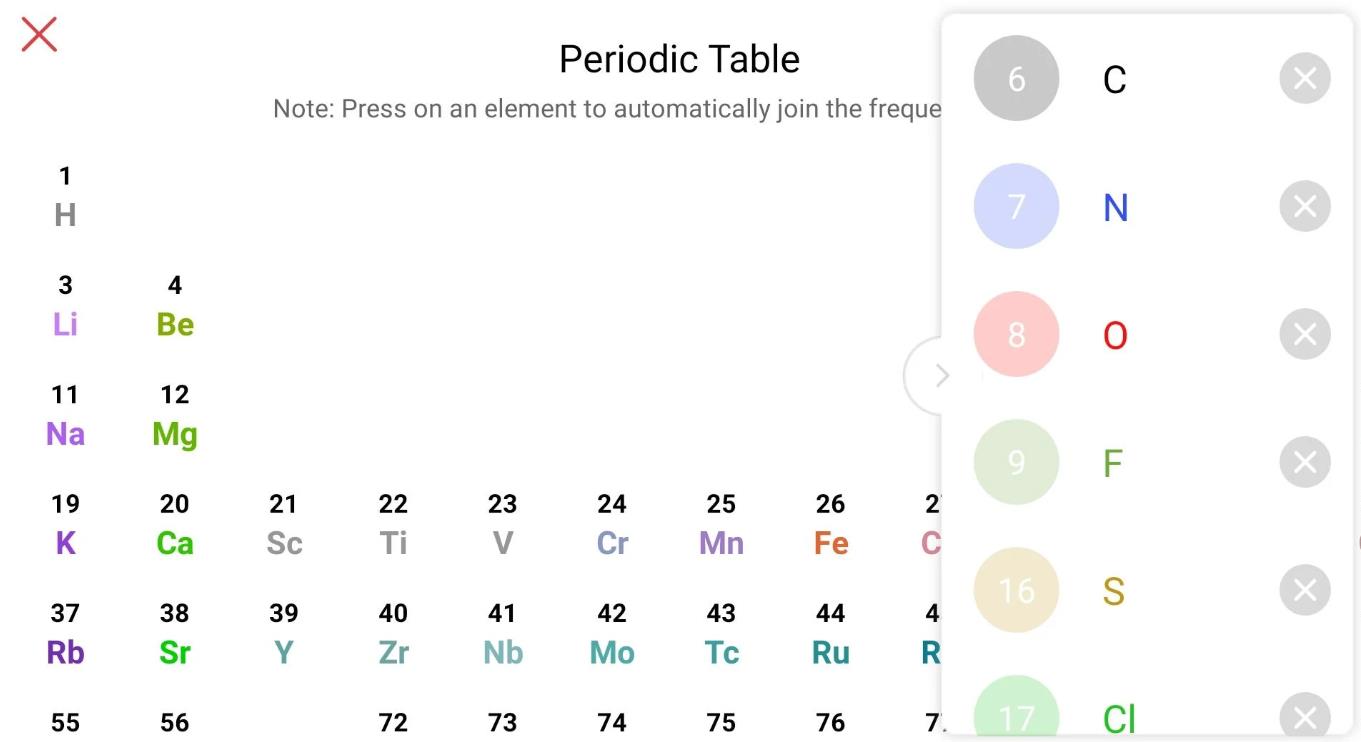Collapse the side panel with the chevron arrow

point(940,376)
